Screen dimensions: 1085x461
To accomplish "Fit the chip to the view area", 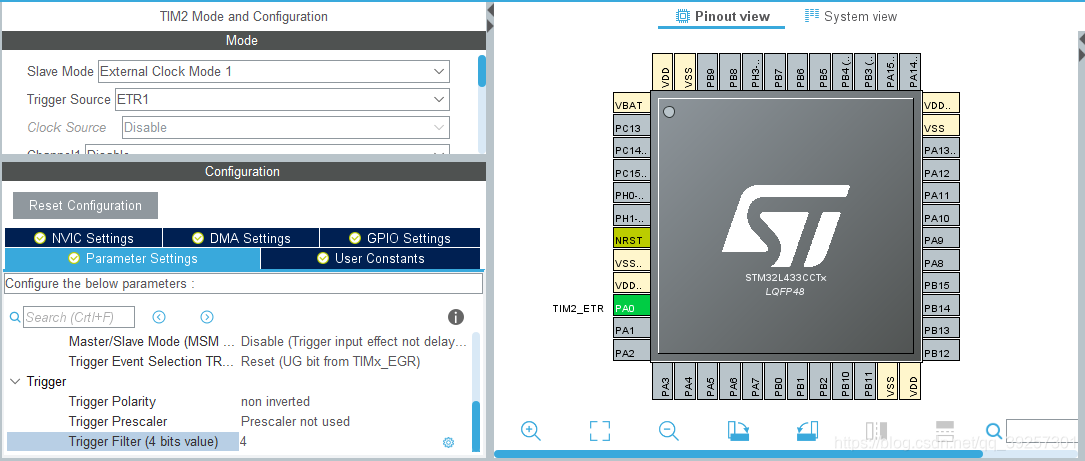I will click(599, 431).
